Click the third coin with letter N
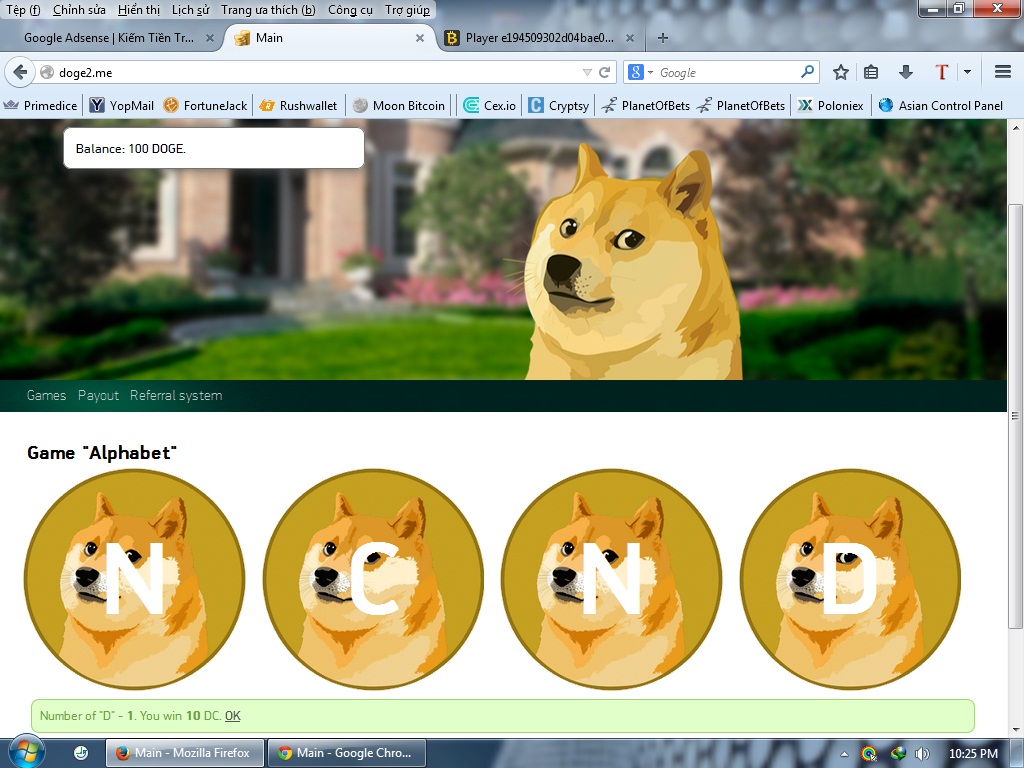 point(611,579)
